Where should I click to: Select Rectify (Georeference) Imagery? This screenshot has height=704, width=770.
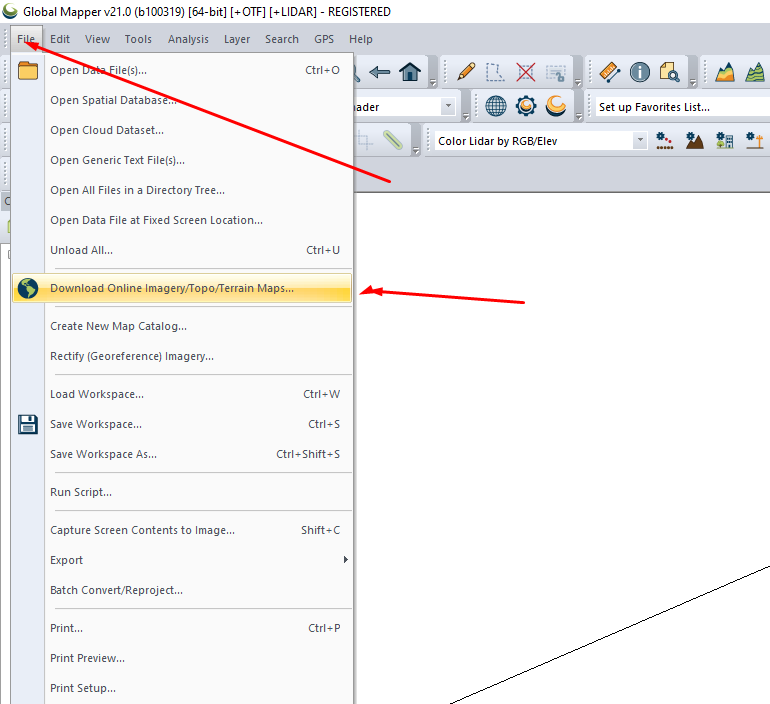(x=182, y=356)
